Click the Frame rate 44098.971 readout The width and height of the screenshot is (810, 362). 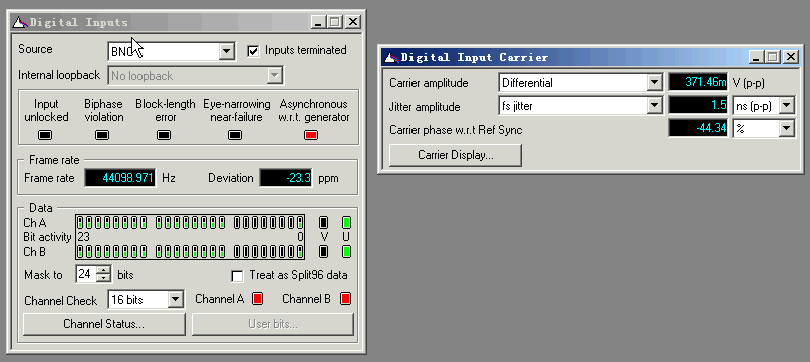[120, 178]
